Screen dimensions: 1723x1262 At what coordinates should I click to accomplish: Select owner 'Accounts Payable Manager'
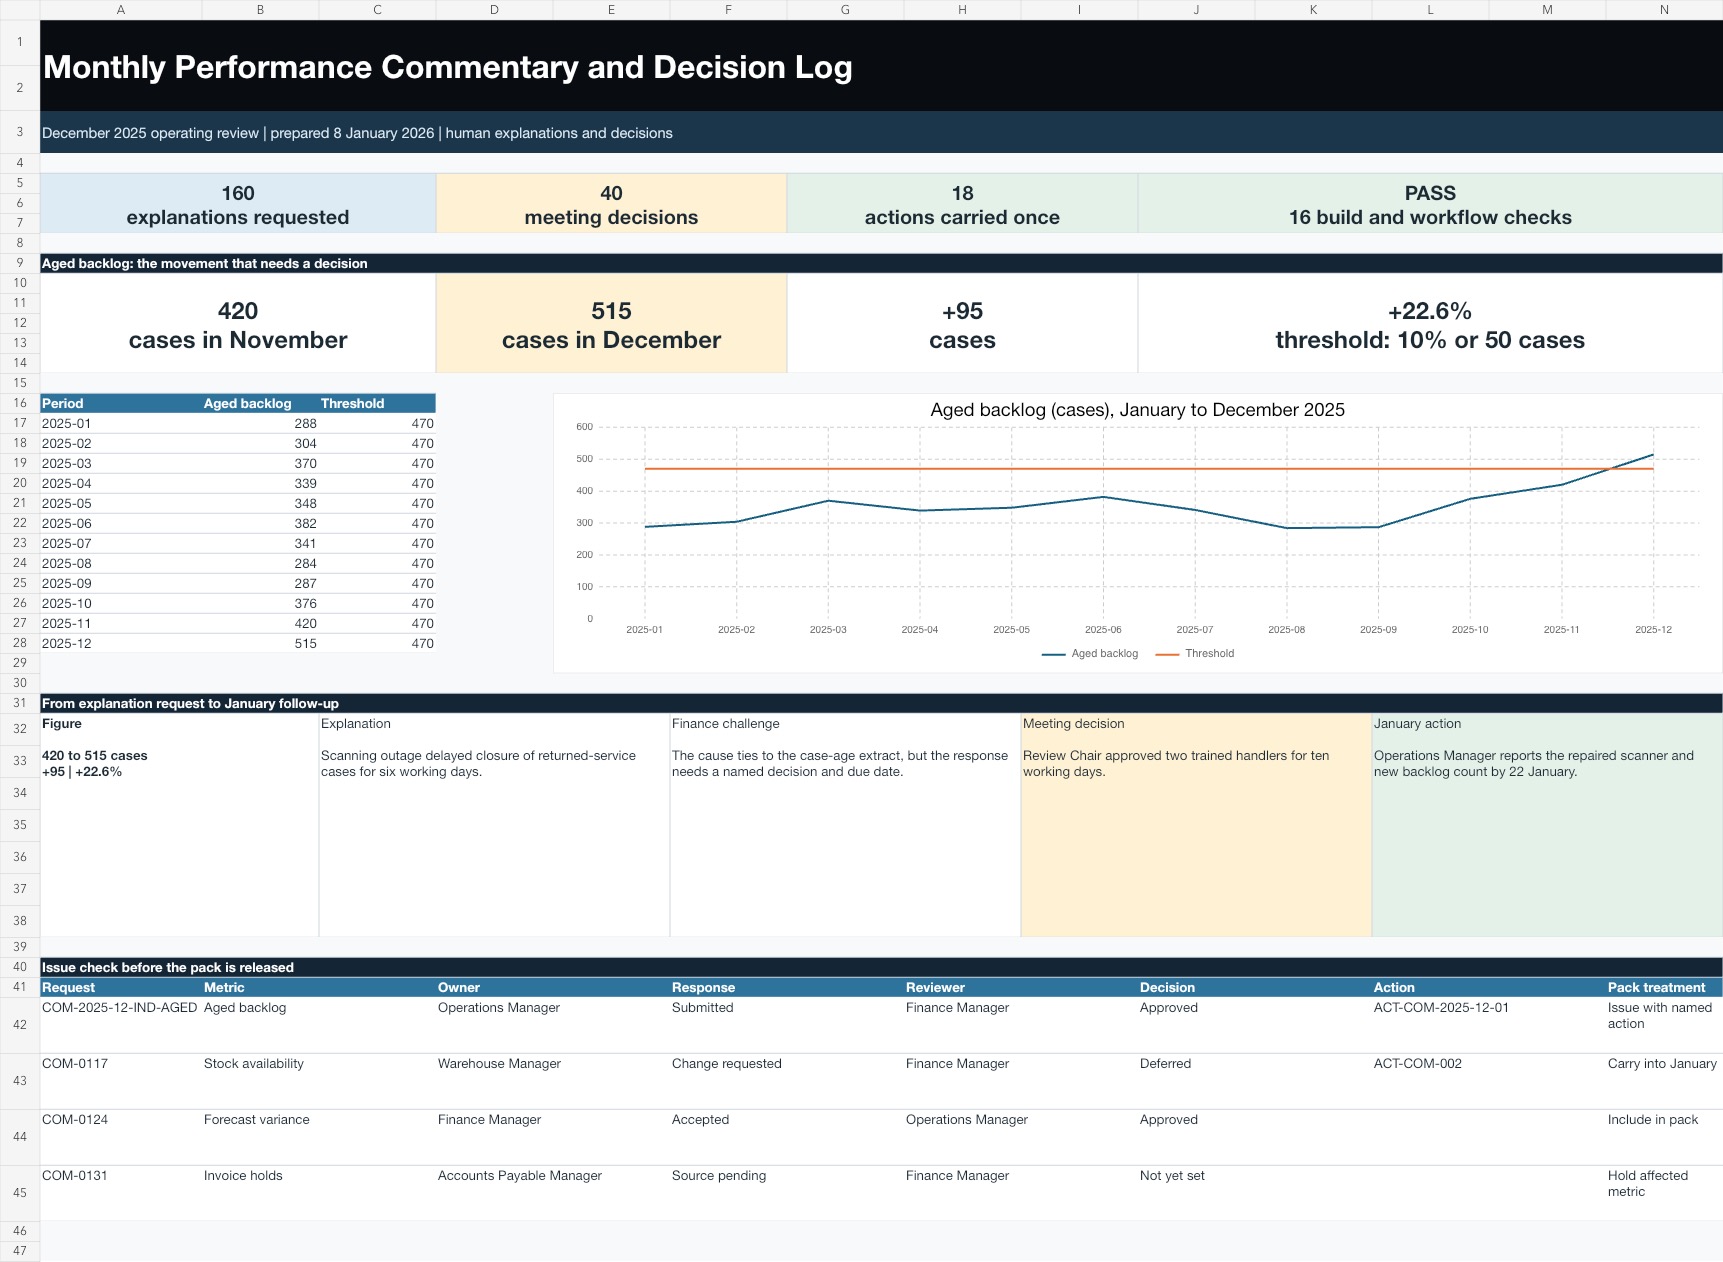click(x=553, y=1193)
